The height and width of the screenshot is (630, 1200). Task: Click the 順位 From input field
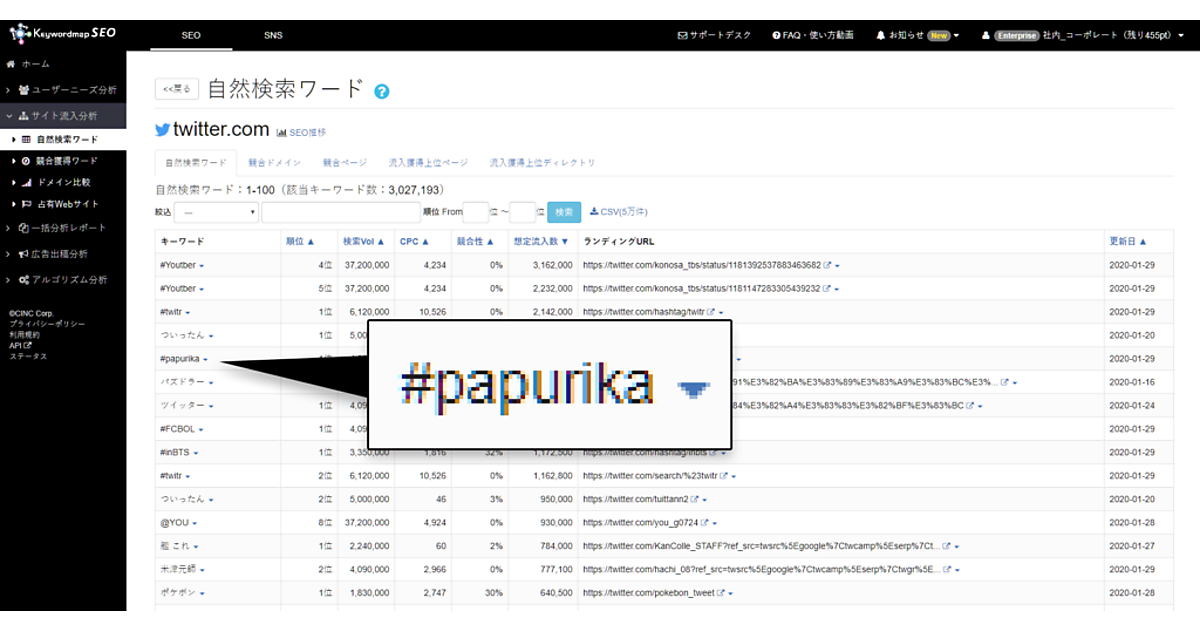coord(476,212)
